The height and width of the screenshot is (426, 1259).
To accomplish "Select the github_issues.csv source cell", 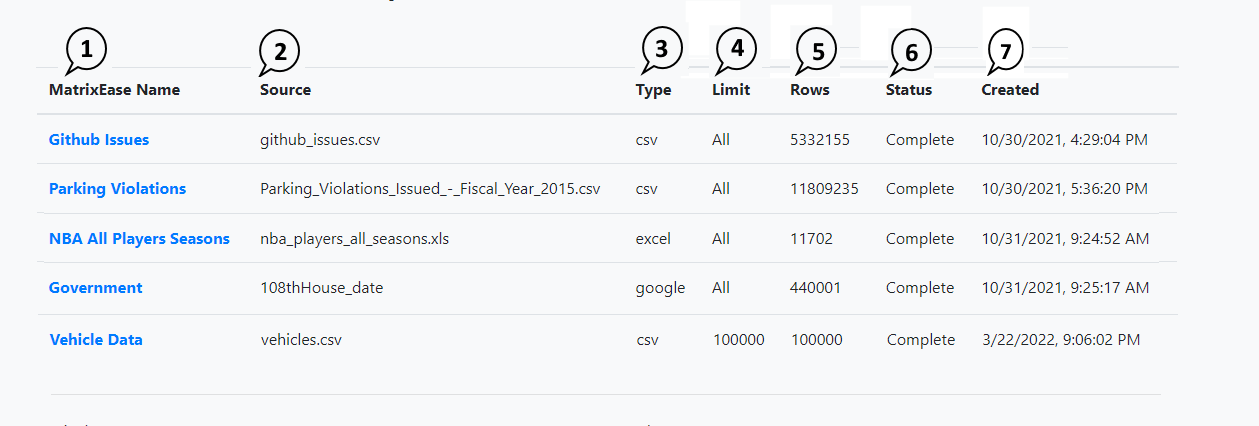I will (320, 140).
